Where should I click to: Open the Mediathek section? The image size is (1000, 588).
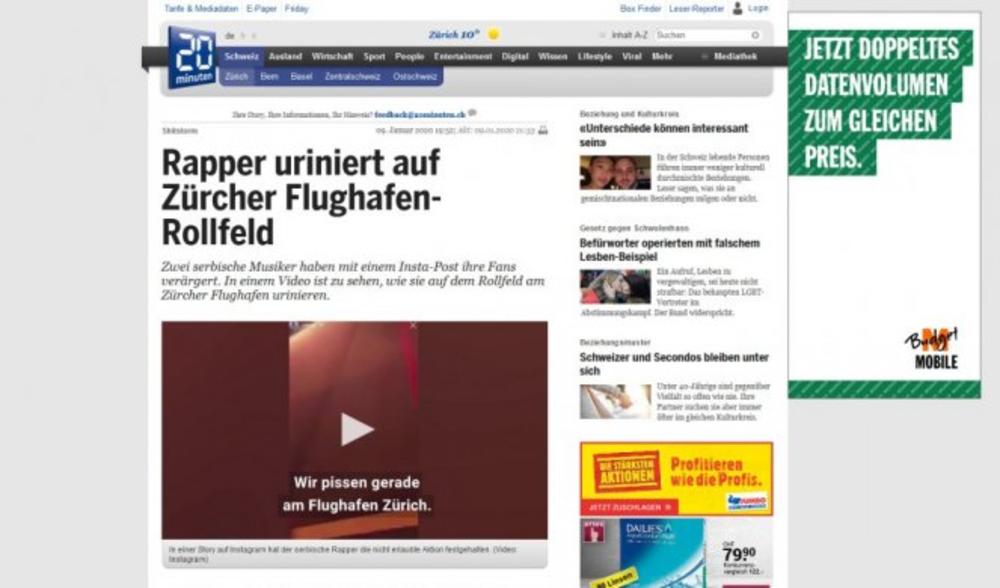[735, 56]
